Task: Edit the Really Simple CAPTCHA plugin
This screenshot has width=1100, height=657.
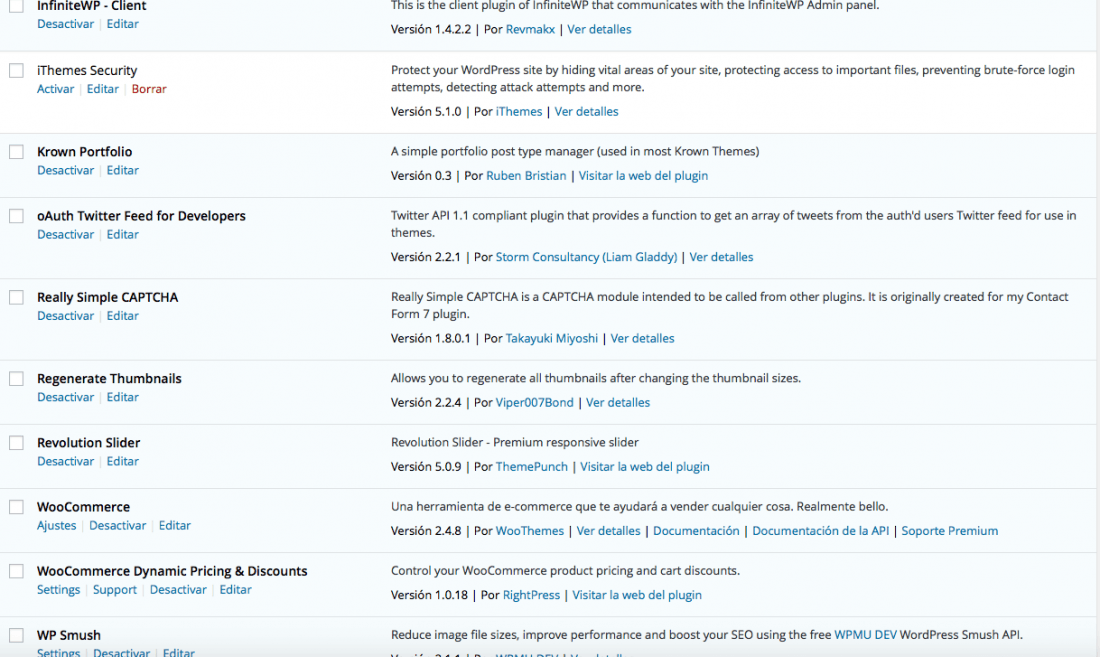Action: pos(123,316)
